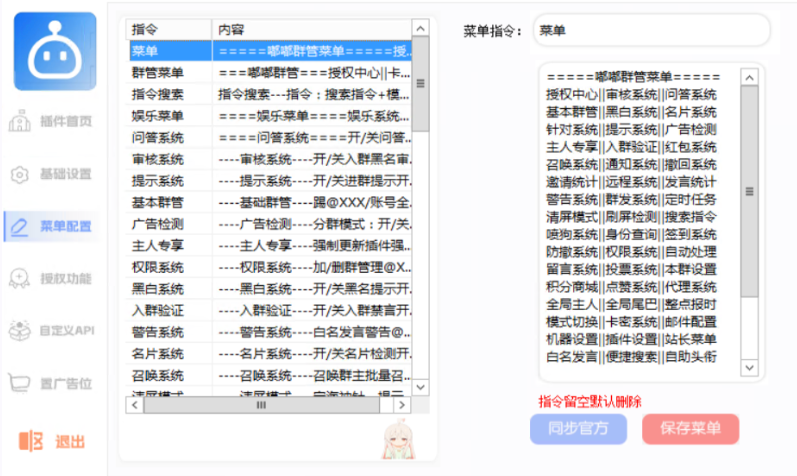
Task: Click text area vertical scrollbar thumb
Action: click(749, 192)
